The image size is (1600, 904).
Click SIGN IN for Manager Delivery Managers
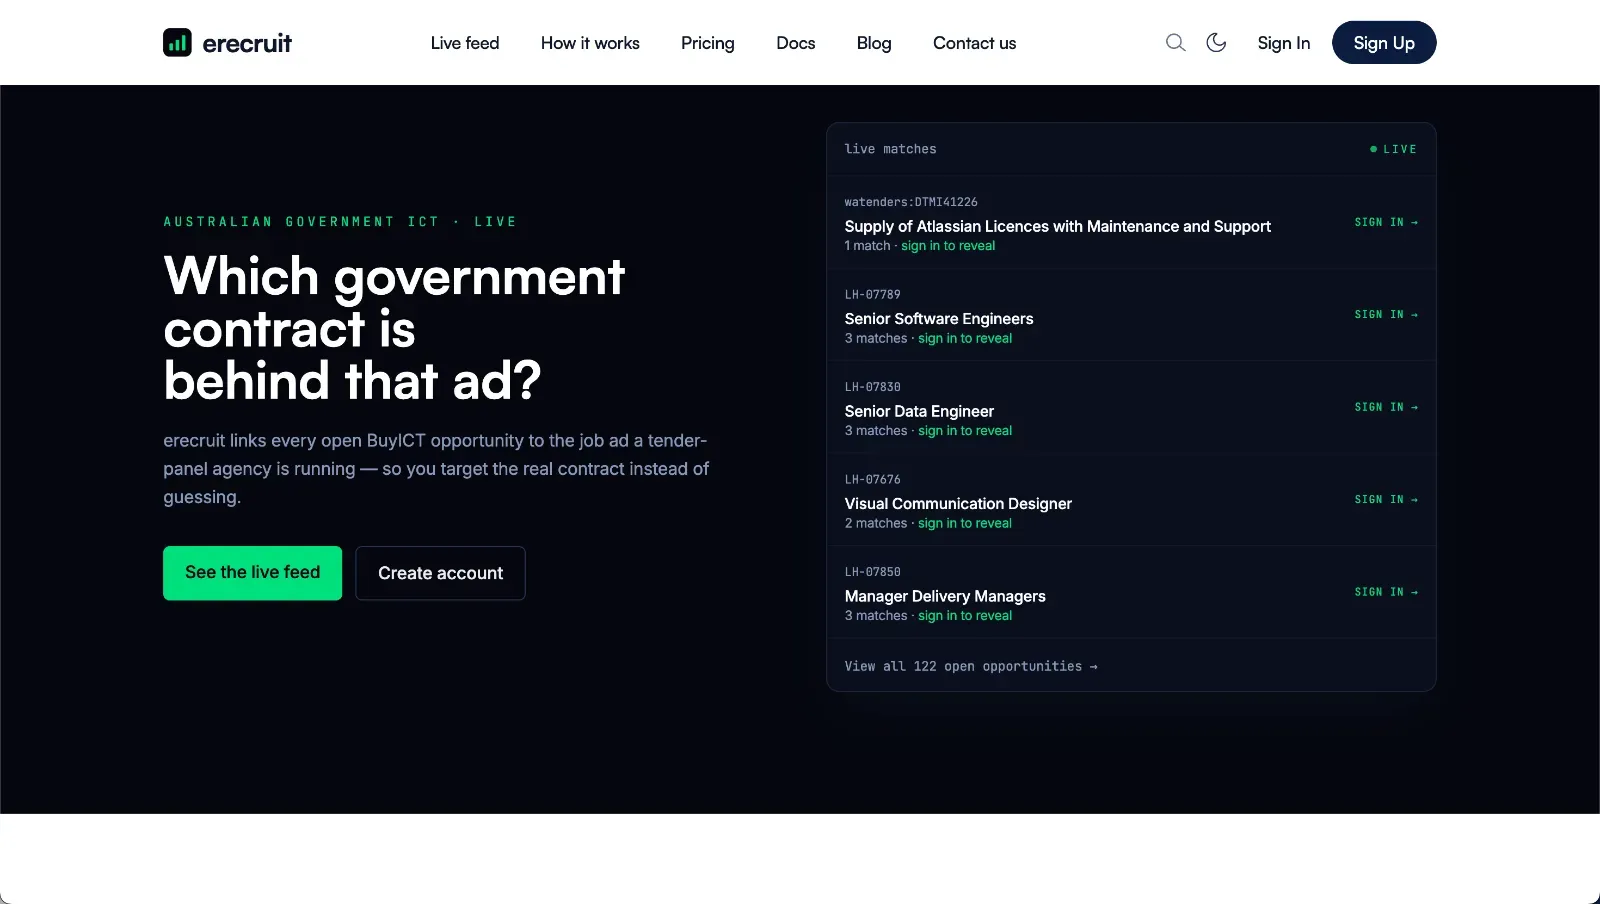click(x=1386, y=592)
